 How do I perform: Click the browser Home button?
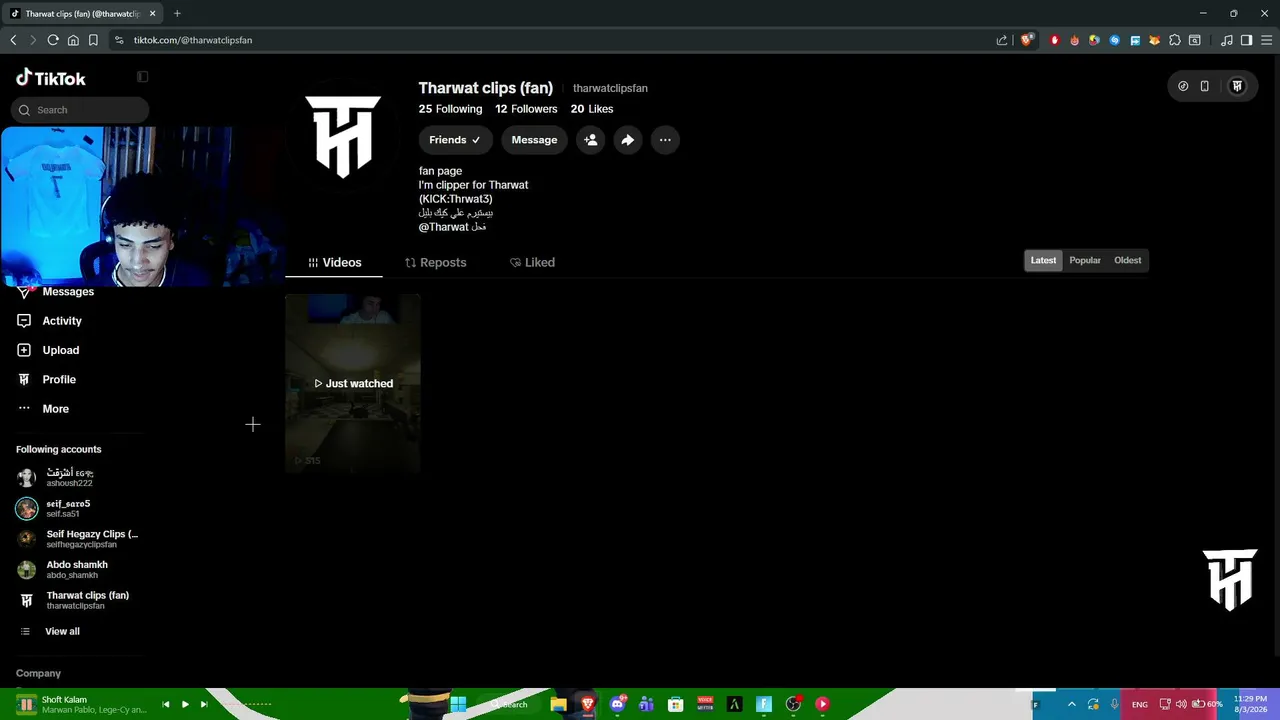[73, 40]
